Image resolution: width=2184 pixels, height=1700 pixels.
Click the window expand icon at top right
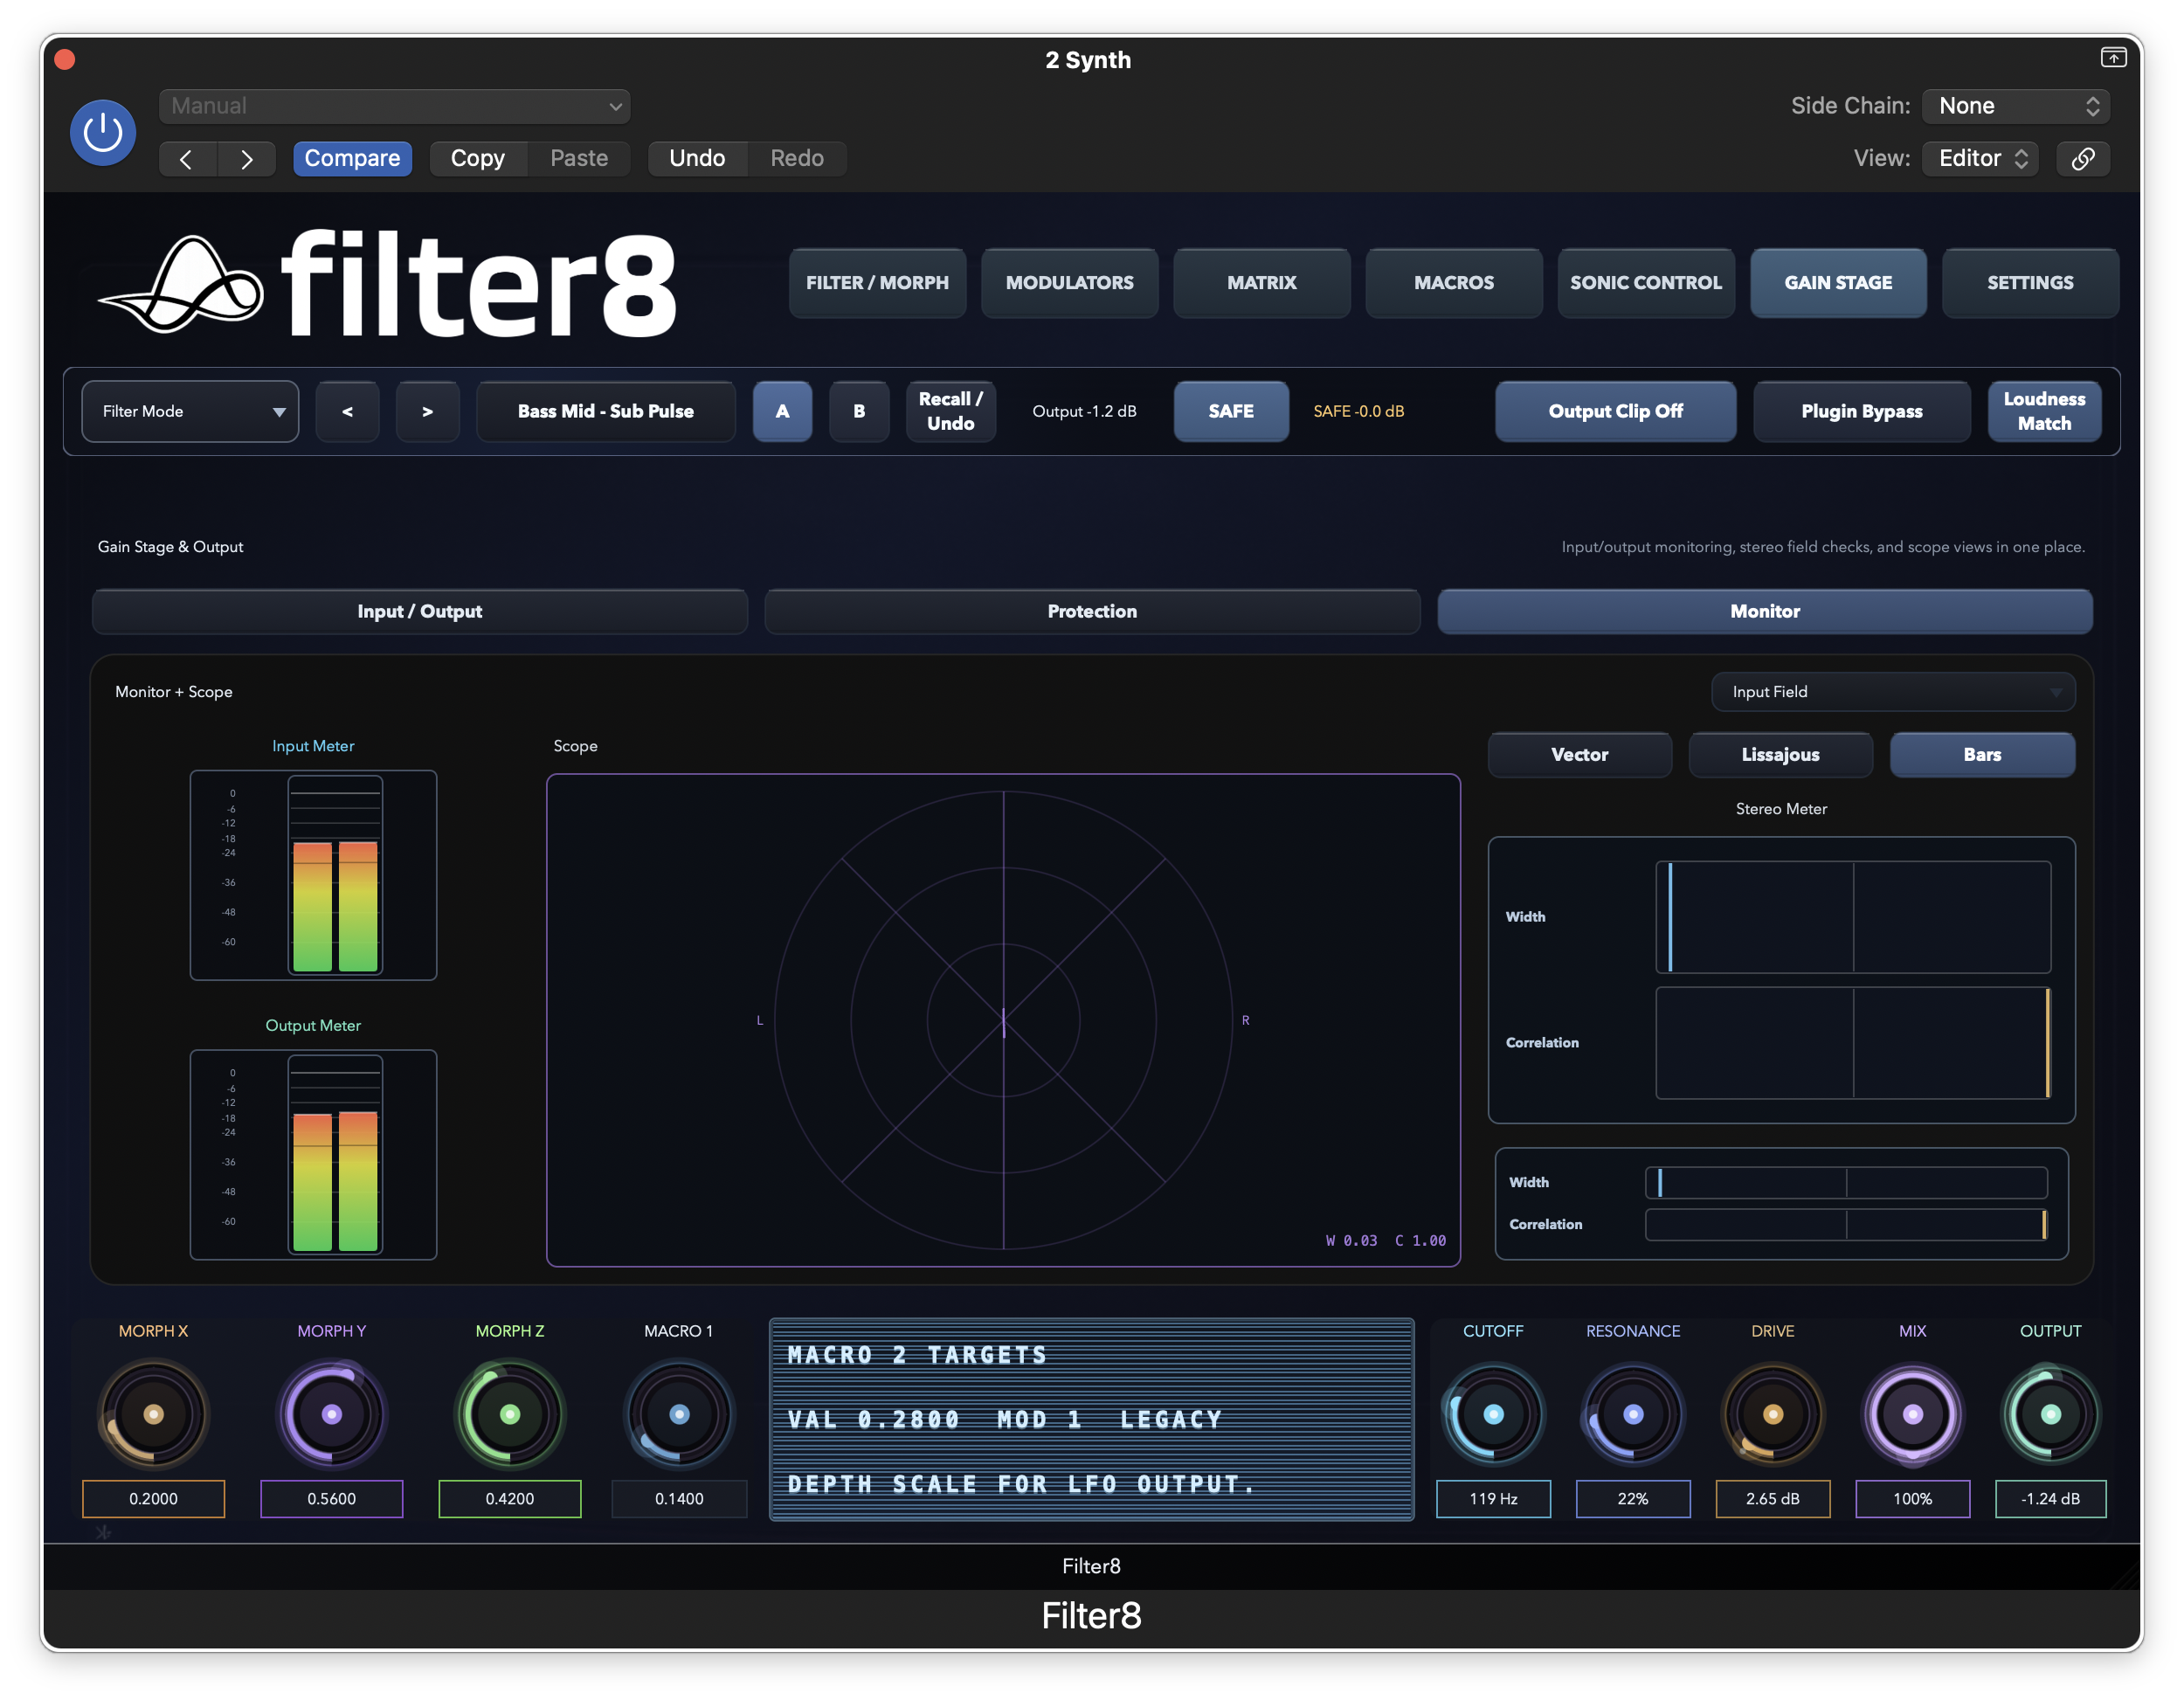[2112, 58]
